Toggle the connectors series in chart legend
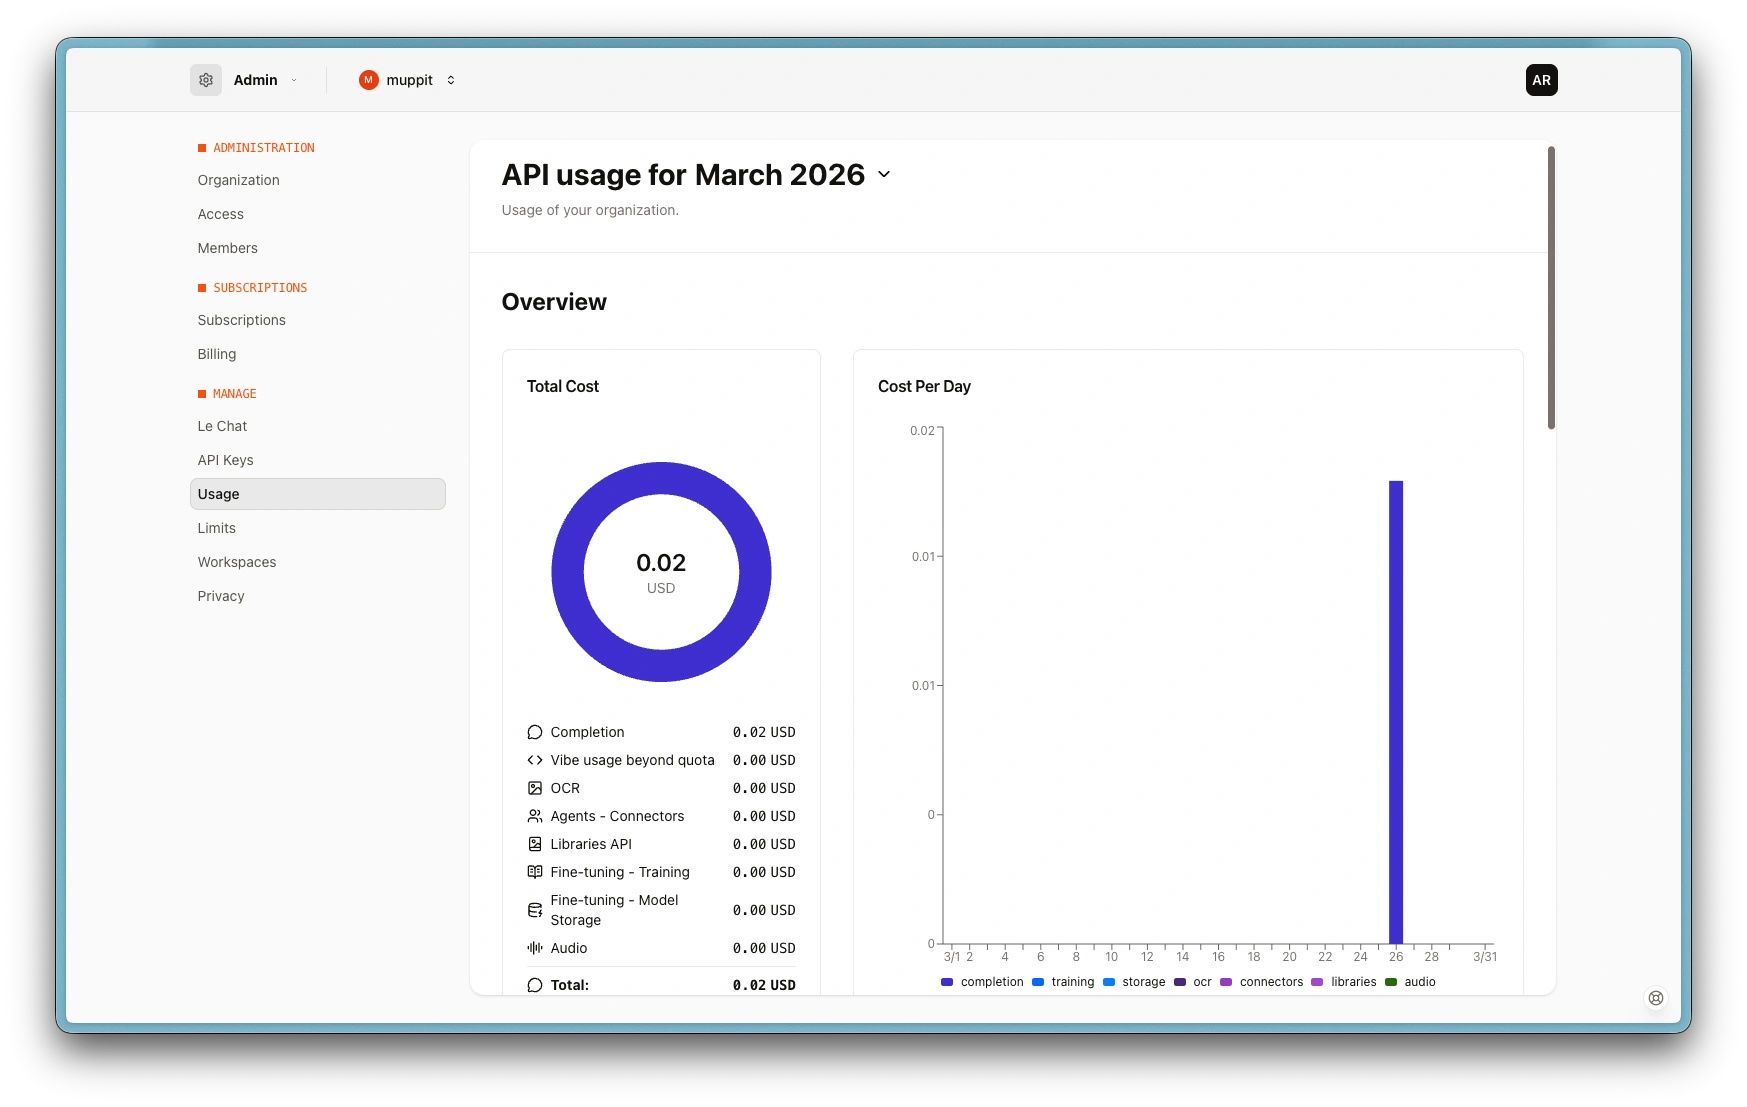Screen dimensions: 1747x1107 1262,982
